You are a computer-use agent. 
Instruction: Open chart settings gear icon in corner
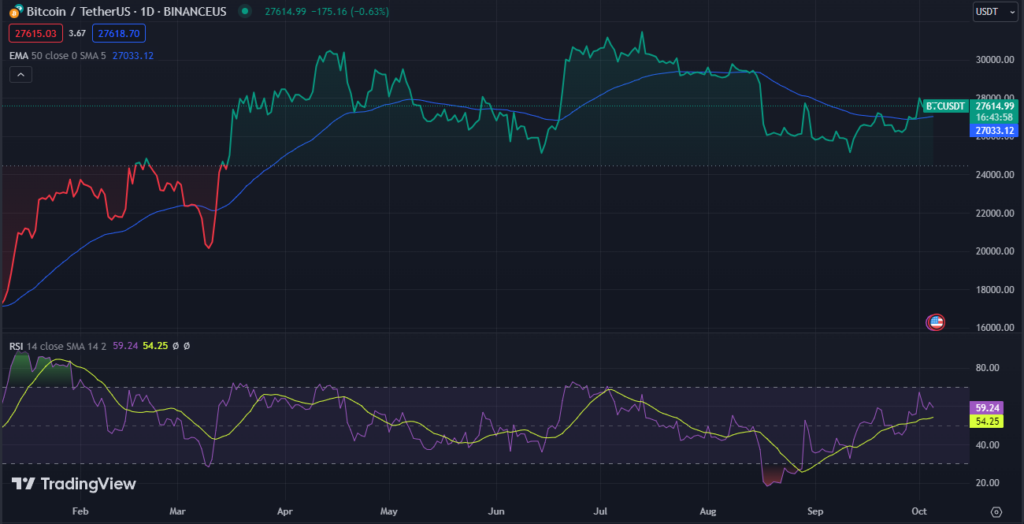click(996, 511)
